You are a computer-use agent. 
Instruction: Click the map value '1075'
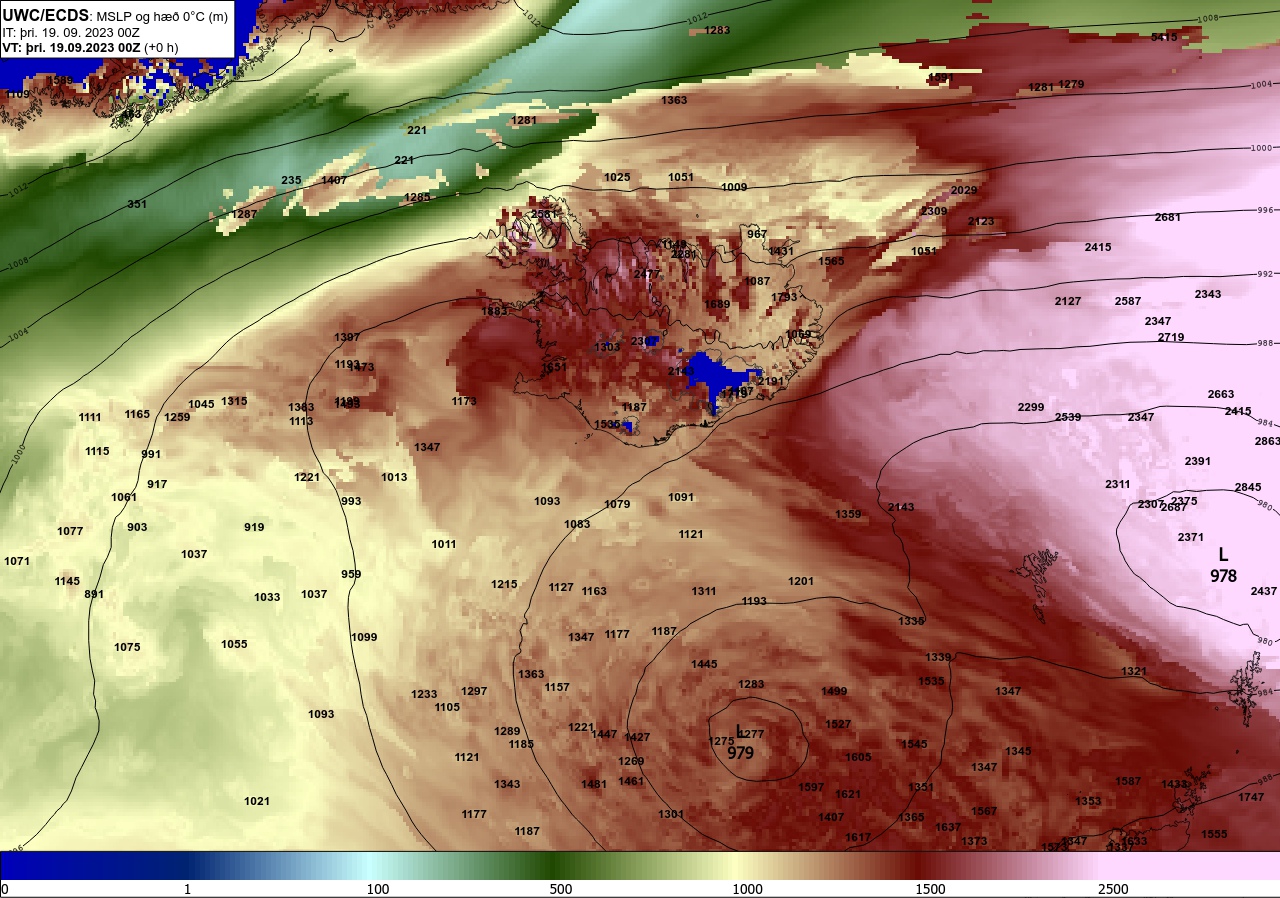pyautogui.click(x=127, y=647)
